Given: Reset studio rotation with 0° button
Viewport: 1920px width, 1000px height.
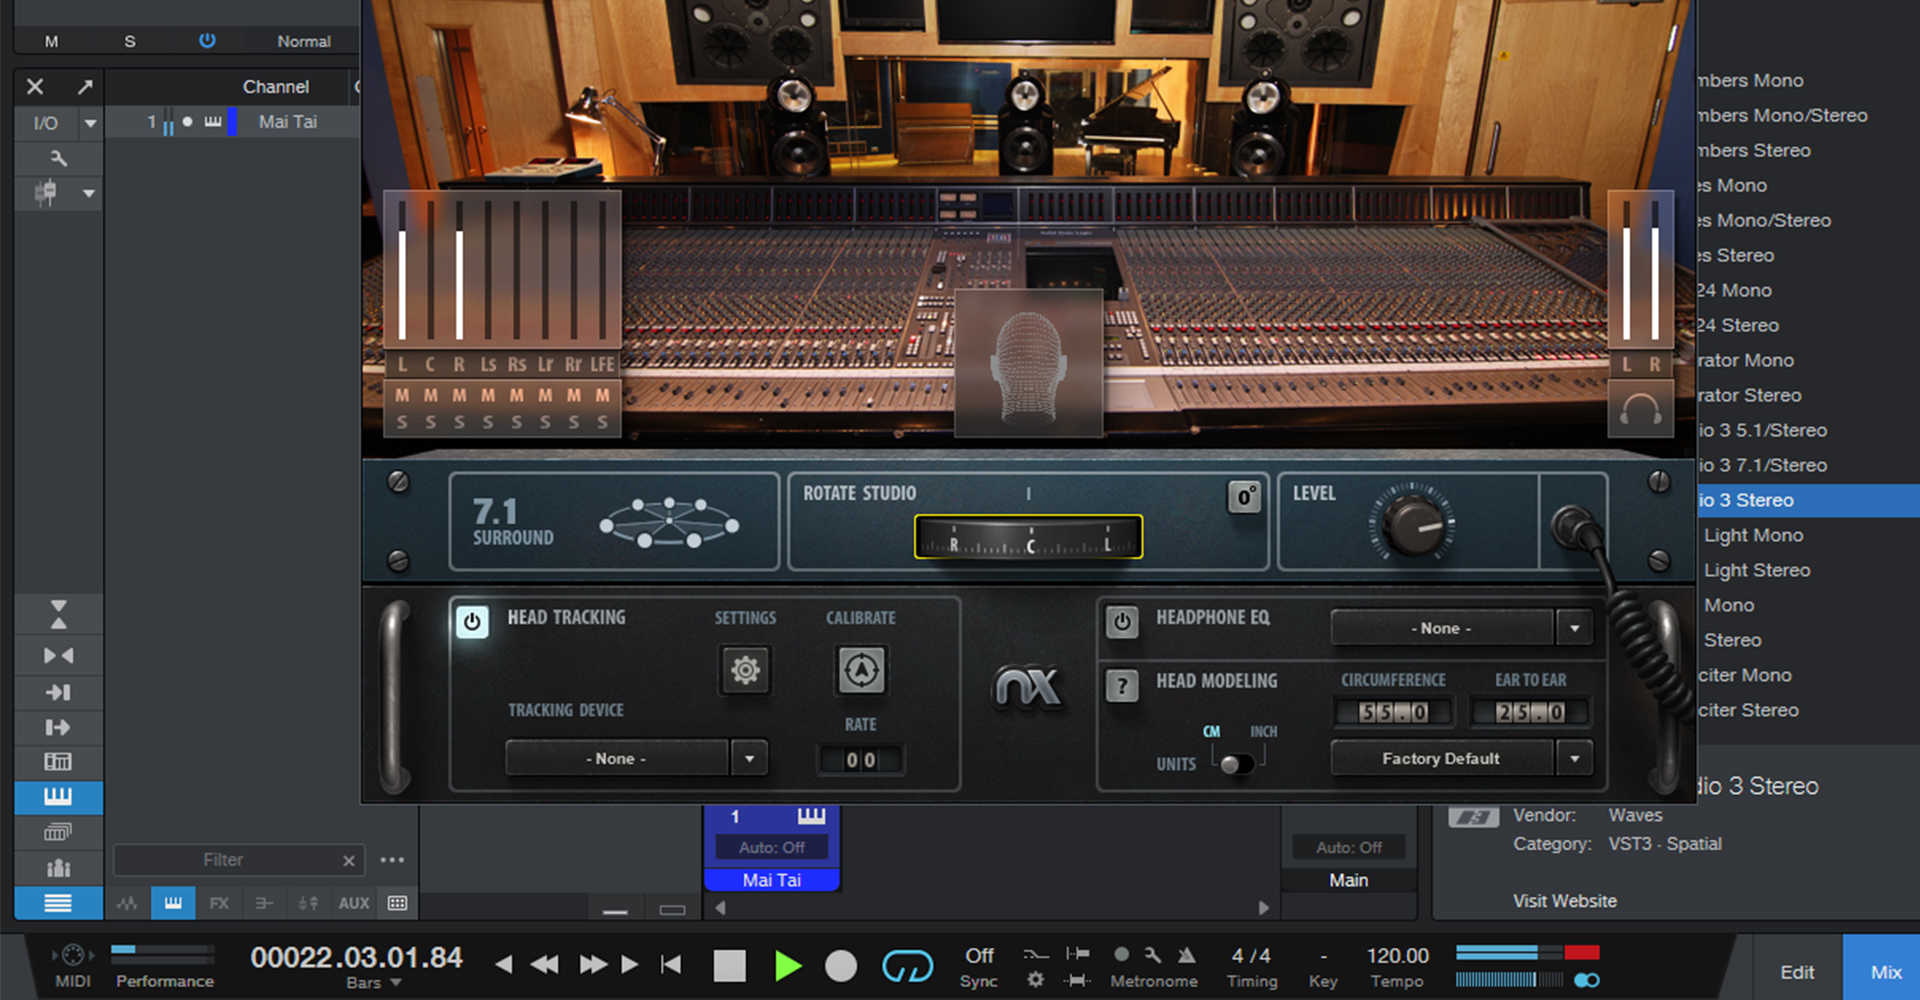Looking at the screenshot, I should pyautogui.click(x=1244, y=497).
